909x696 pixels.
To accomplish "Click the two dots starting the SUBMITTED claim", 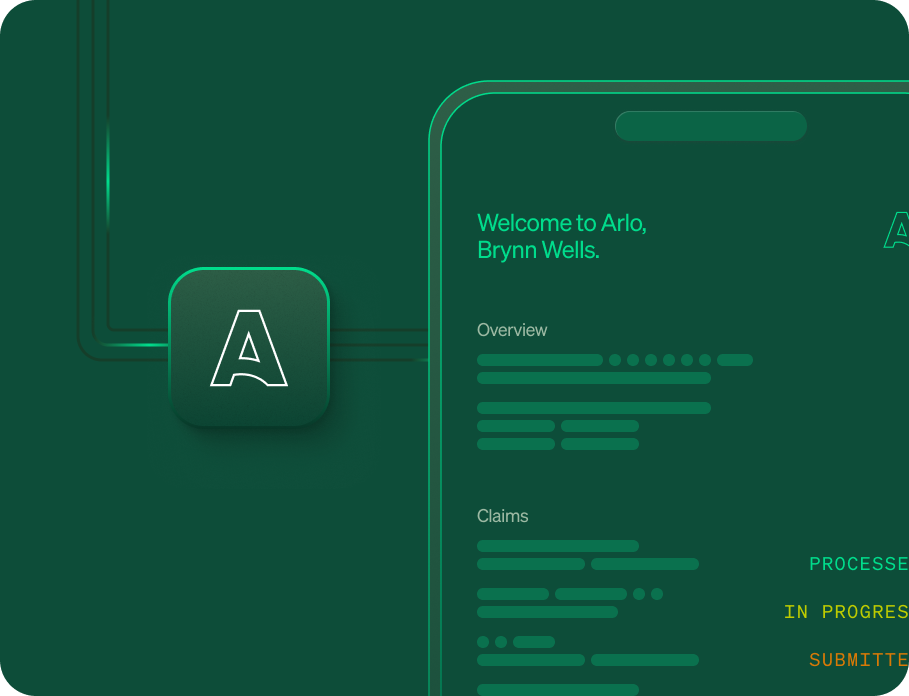I will tap(492, 642).
